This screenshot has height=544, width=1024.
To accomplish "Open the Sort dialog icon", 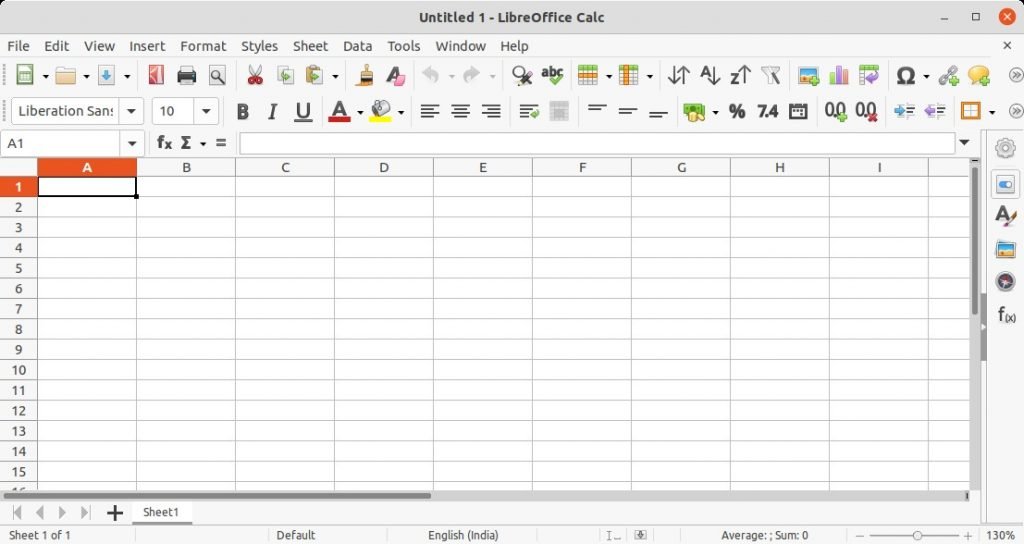I will (679, 75).
